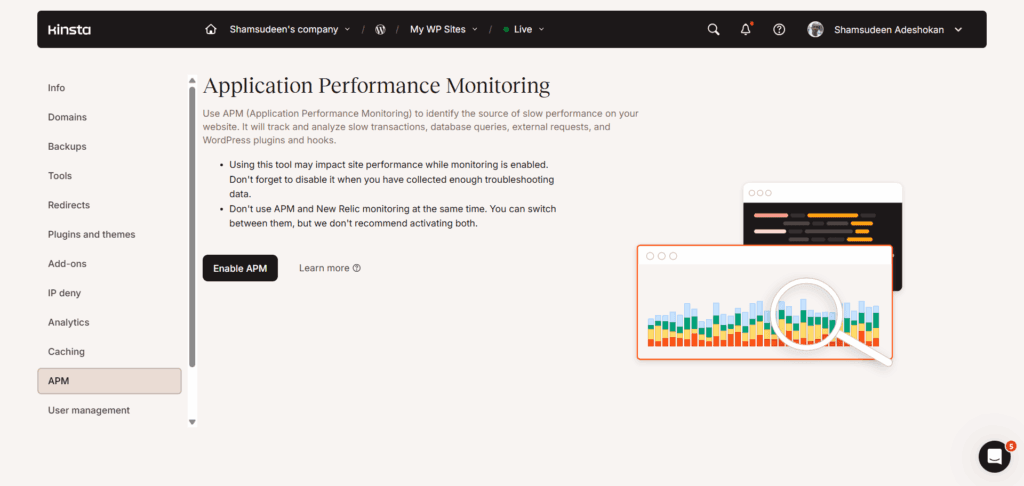
Task: Expand the My WP Sites dropdown
Action: pos(443,29)
